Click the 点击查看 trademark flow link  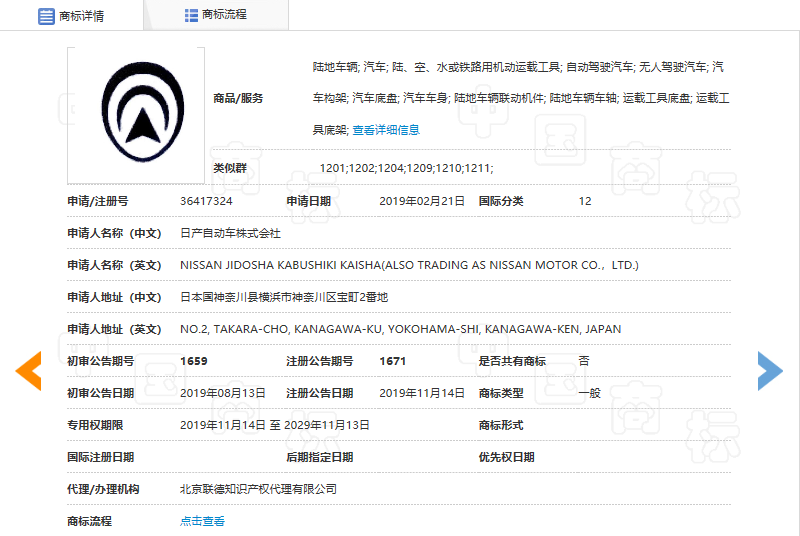tap(202, 521)
